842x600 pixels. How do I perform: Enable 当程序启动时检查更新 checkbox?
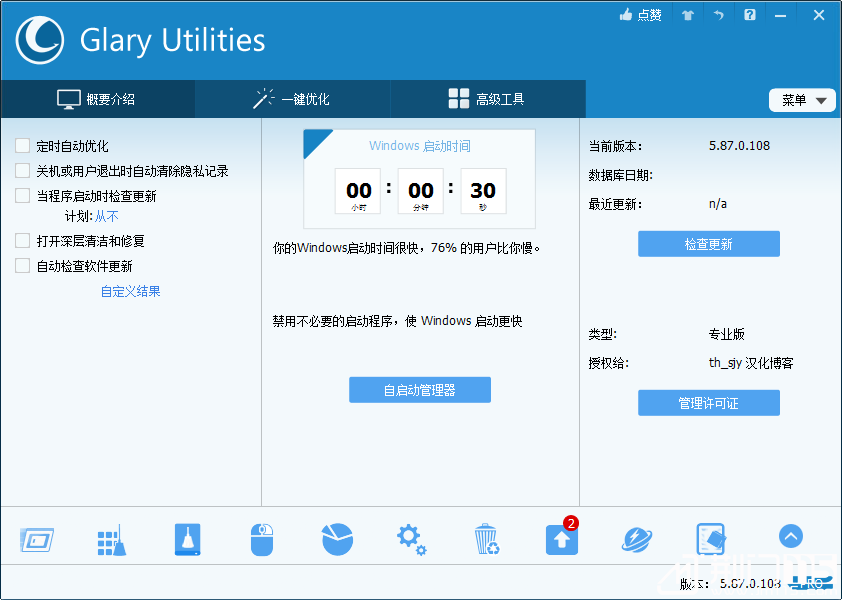tap(23, 196)
